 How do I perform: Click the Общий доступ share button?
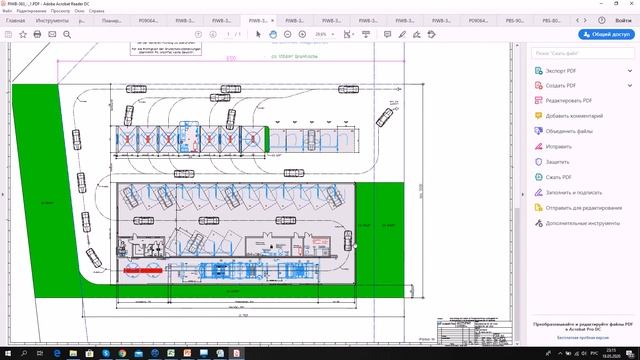(x=607, y=34)
